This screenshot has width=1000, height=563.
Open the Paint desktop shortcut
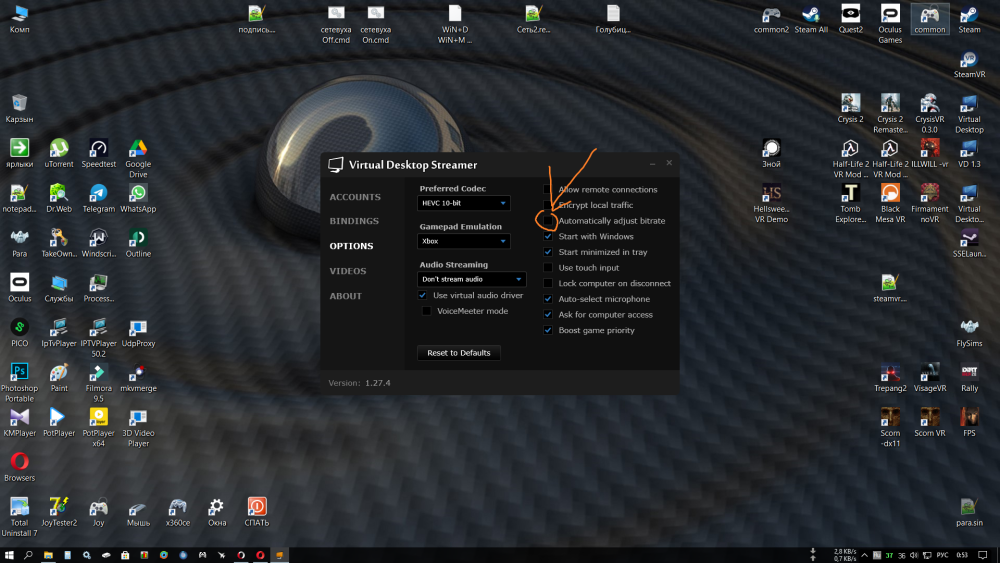tap(59, 377)
